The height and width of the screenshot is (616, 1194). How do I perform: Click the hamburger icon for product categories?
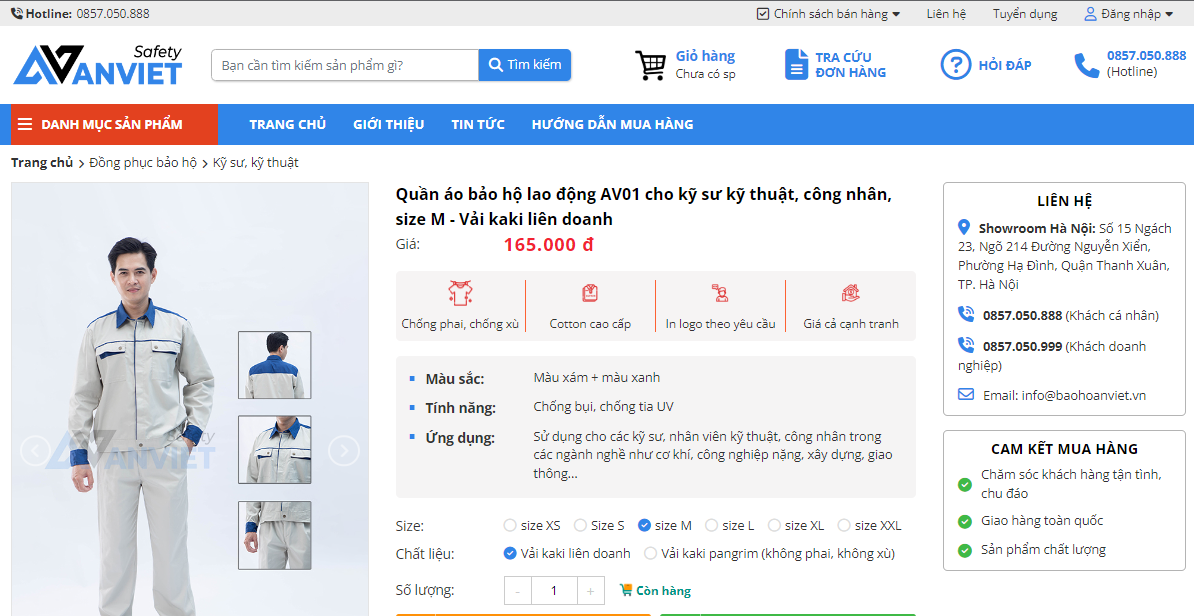(25, 125)
